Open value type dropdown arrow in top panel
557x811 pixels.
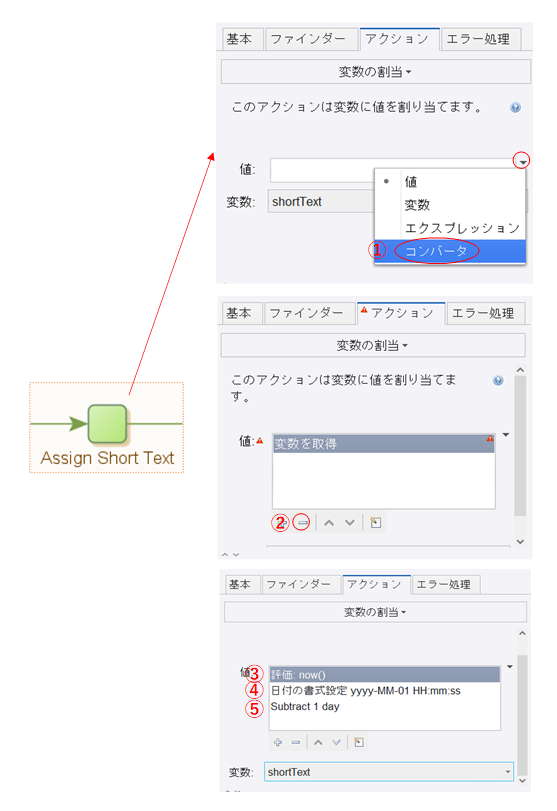pos(522,162)
